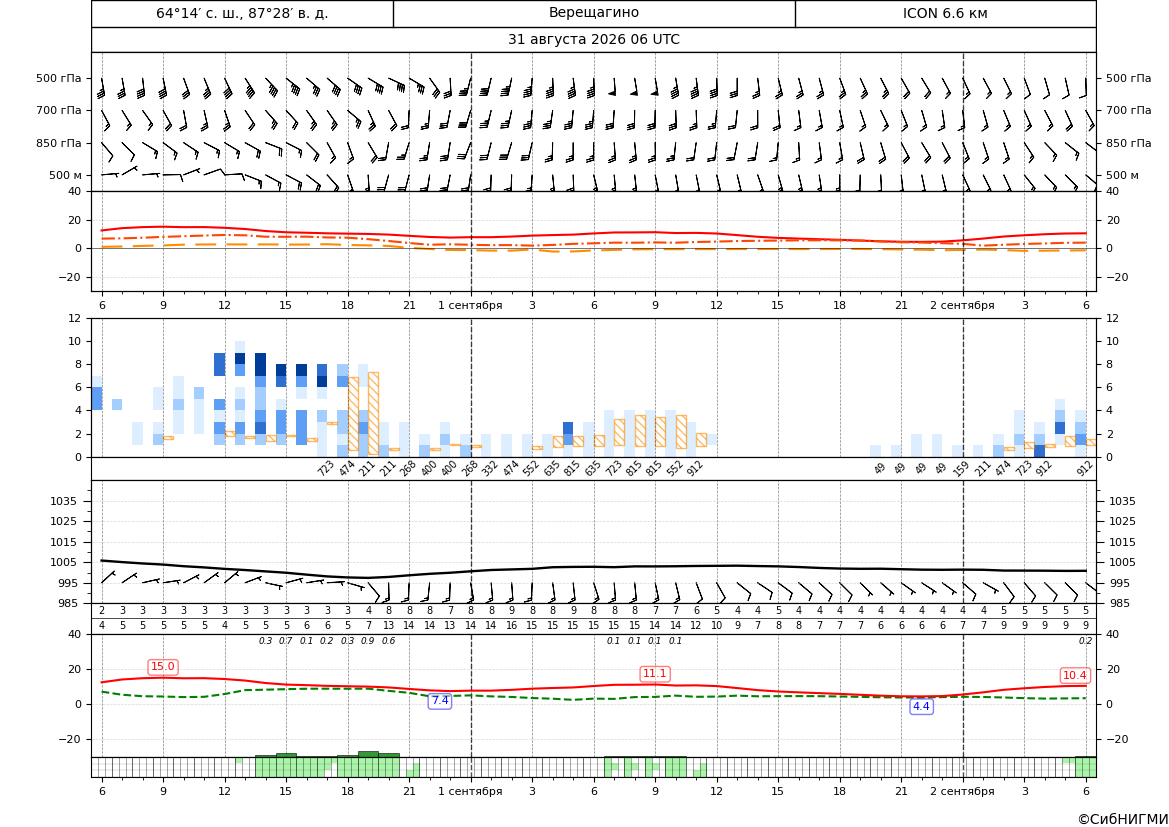Select the 31 августа 2026 06 UTC header
Viewport: 1169px width, 827px height.
coord(593,40)
